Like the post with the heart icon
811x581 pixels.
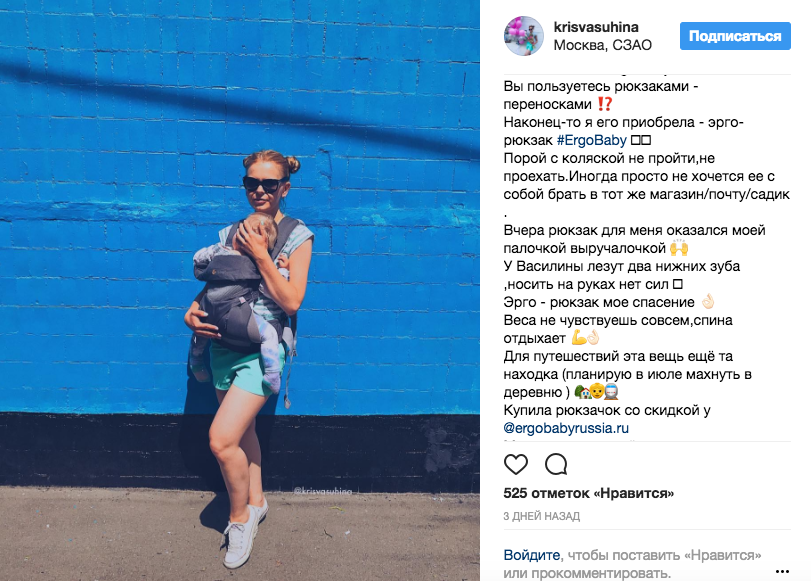pos(516,464)
